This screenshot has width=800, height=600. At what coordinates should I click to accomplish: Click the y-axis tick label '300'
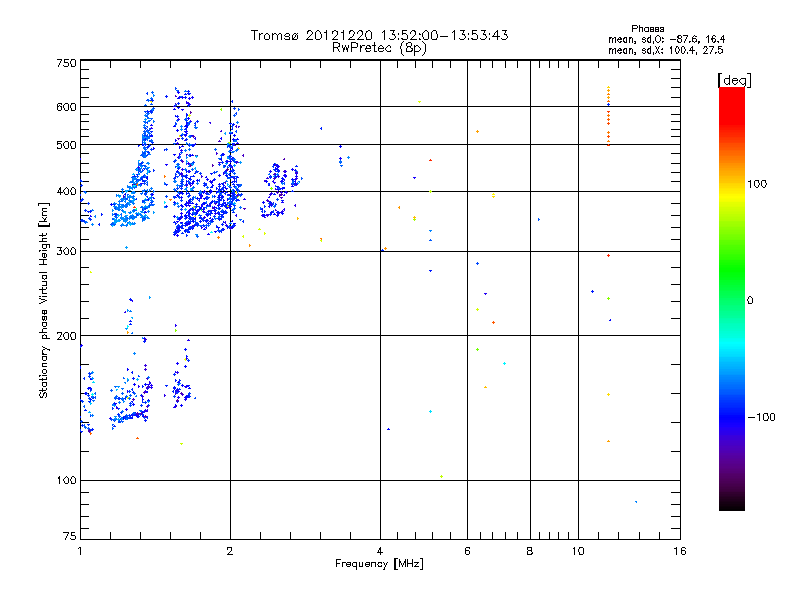tap(67, 251)
